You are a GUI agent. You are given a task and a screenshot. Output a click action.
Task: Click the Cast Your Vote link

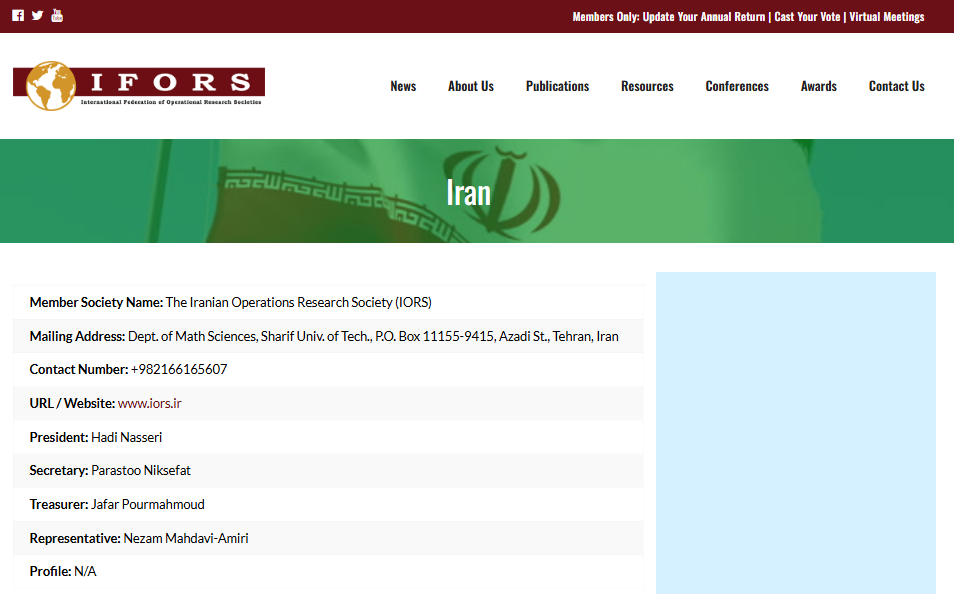point(807,17)
